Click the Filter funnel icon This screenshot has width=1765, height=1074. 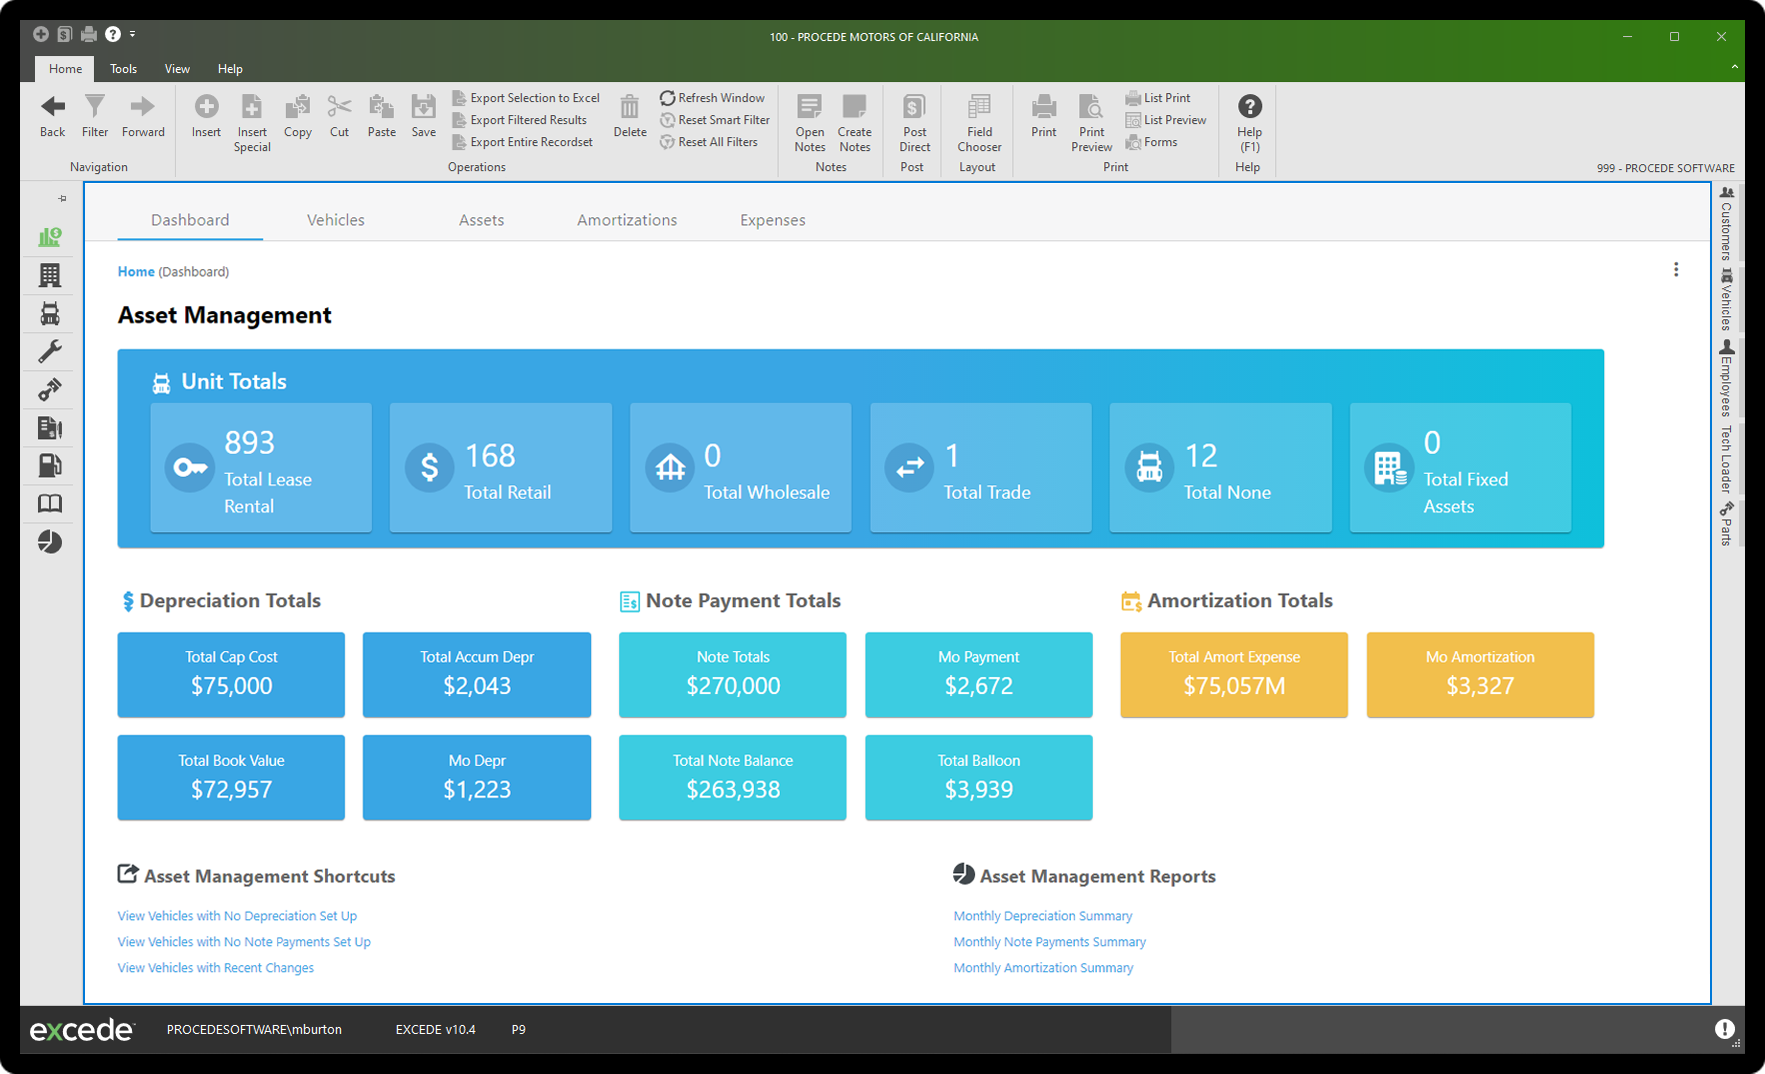coord(95,107)
